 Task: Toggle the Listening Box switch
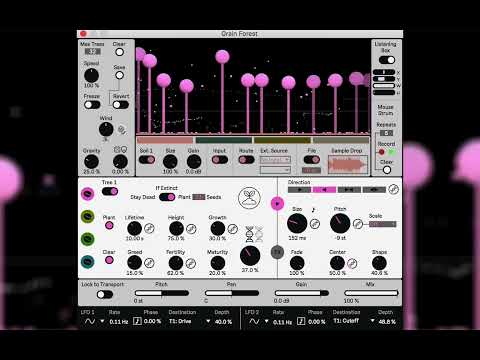pos(387,60)
